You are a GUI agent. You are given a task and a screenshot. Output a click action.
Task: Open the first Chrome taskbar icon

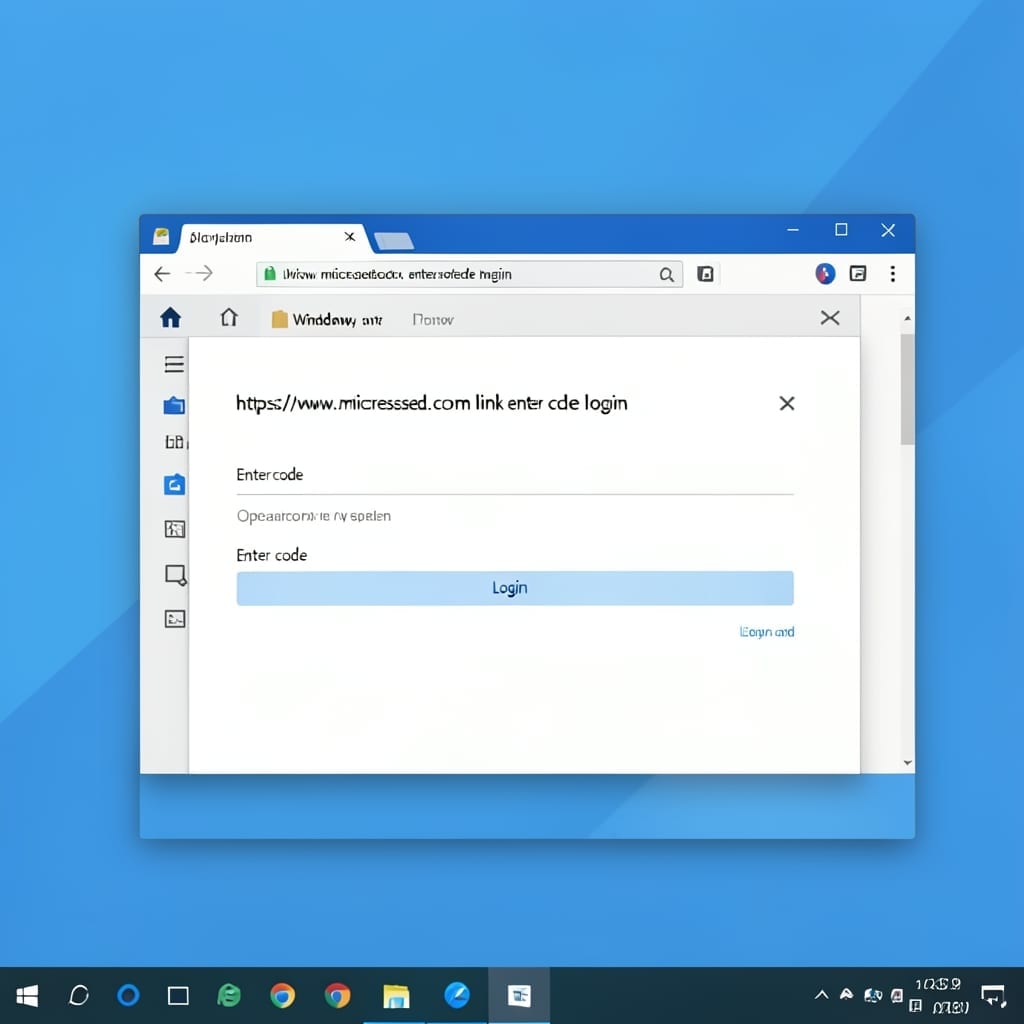coord(282,996)
